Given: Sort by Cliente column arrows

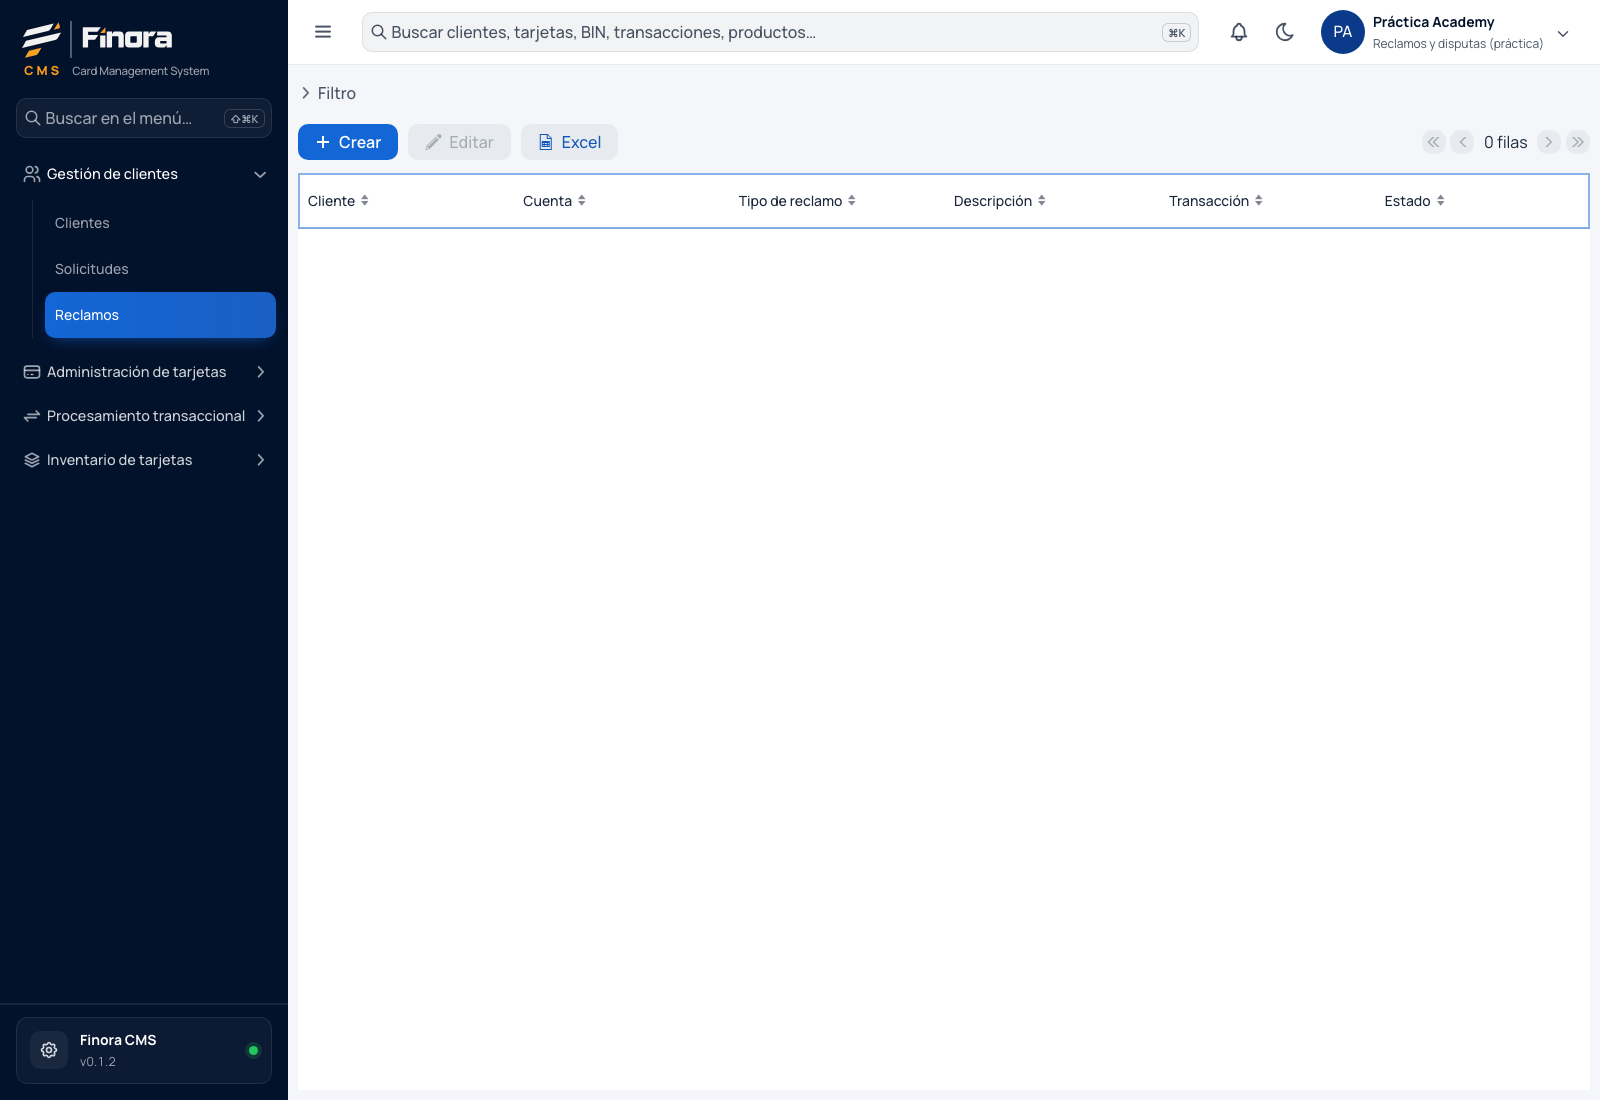Looking at the screenshot, I should coord(365,201).
